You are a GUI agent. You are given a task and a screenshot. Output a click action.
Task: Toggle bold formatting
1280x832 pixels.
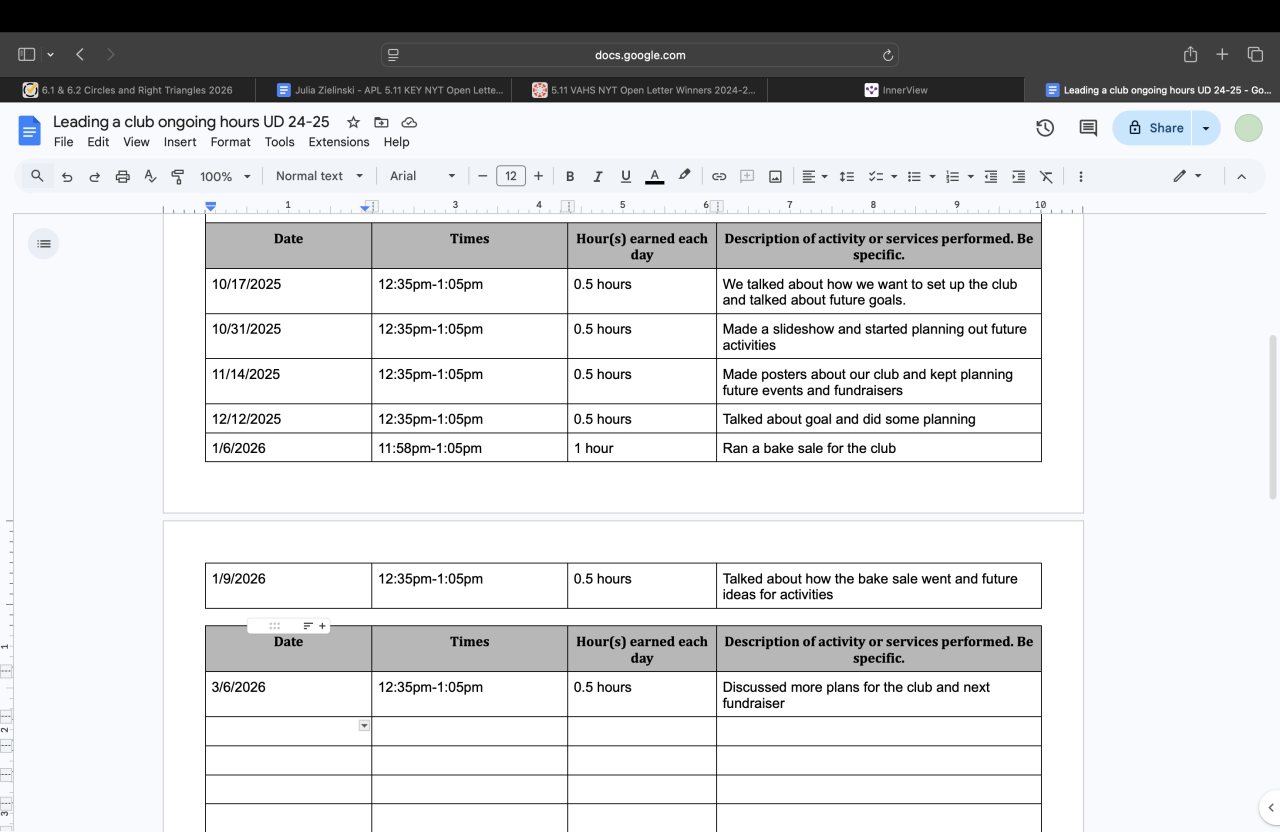click(570, 176)
